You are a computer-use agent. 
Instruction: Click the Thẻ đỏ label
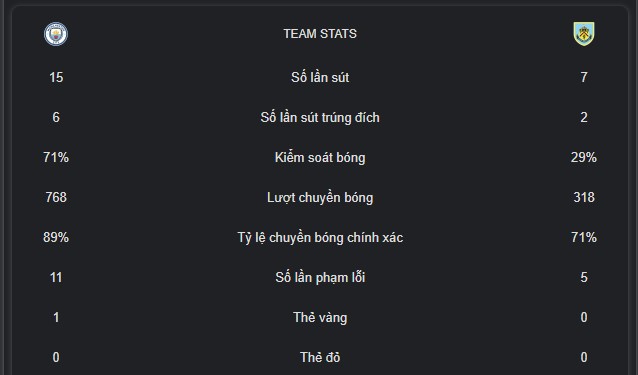pyautogui.click(x=320, y=357)
